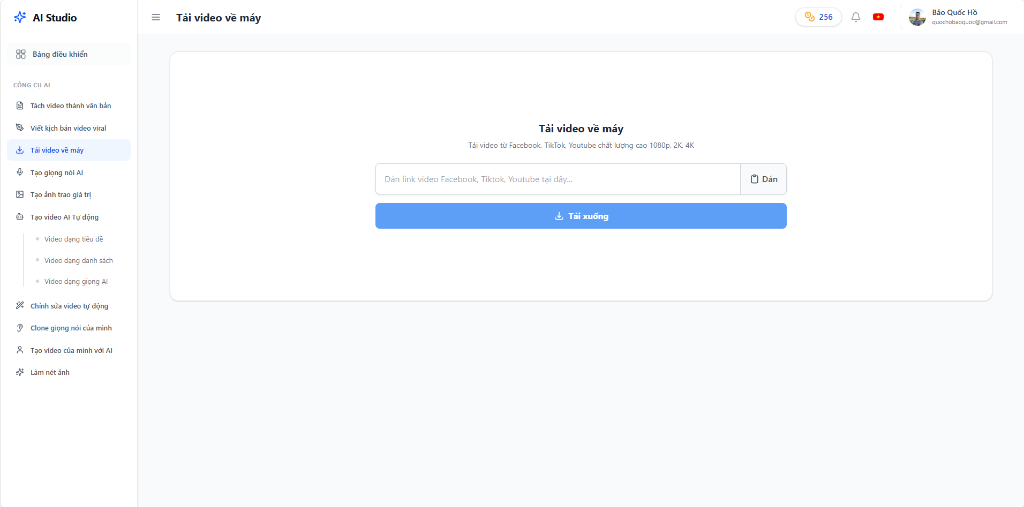Open the notification bell icon
1024x507 pixels.
[856, 17]
